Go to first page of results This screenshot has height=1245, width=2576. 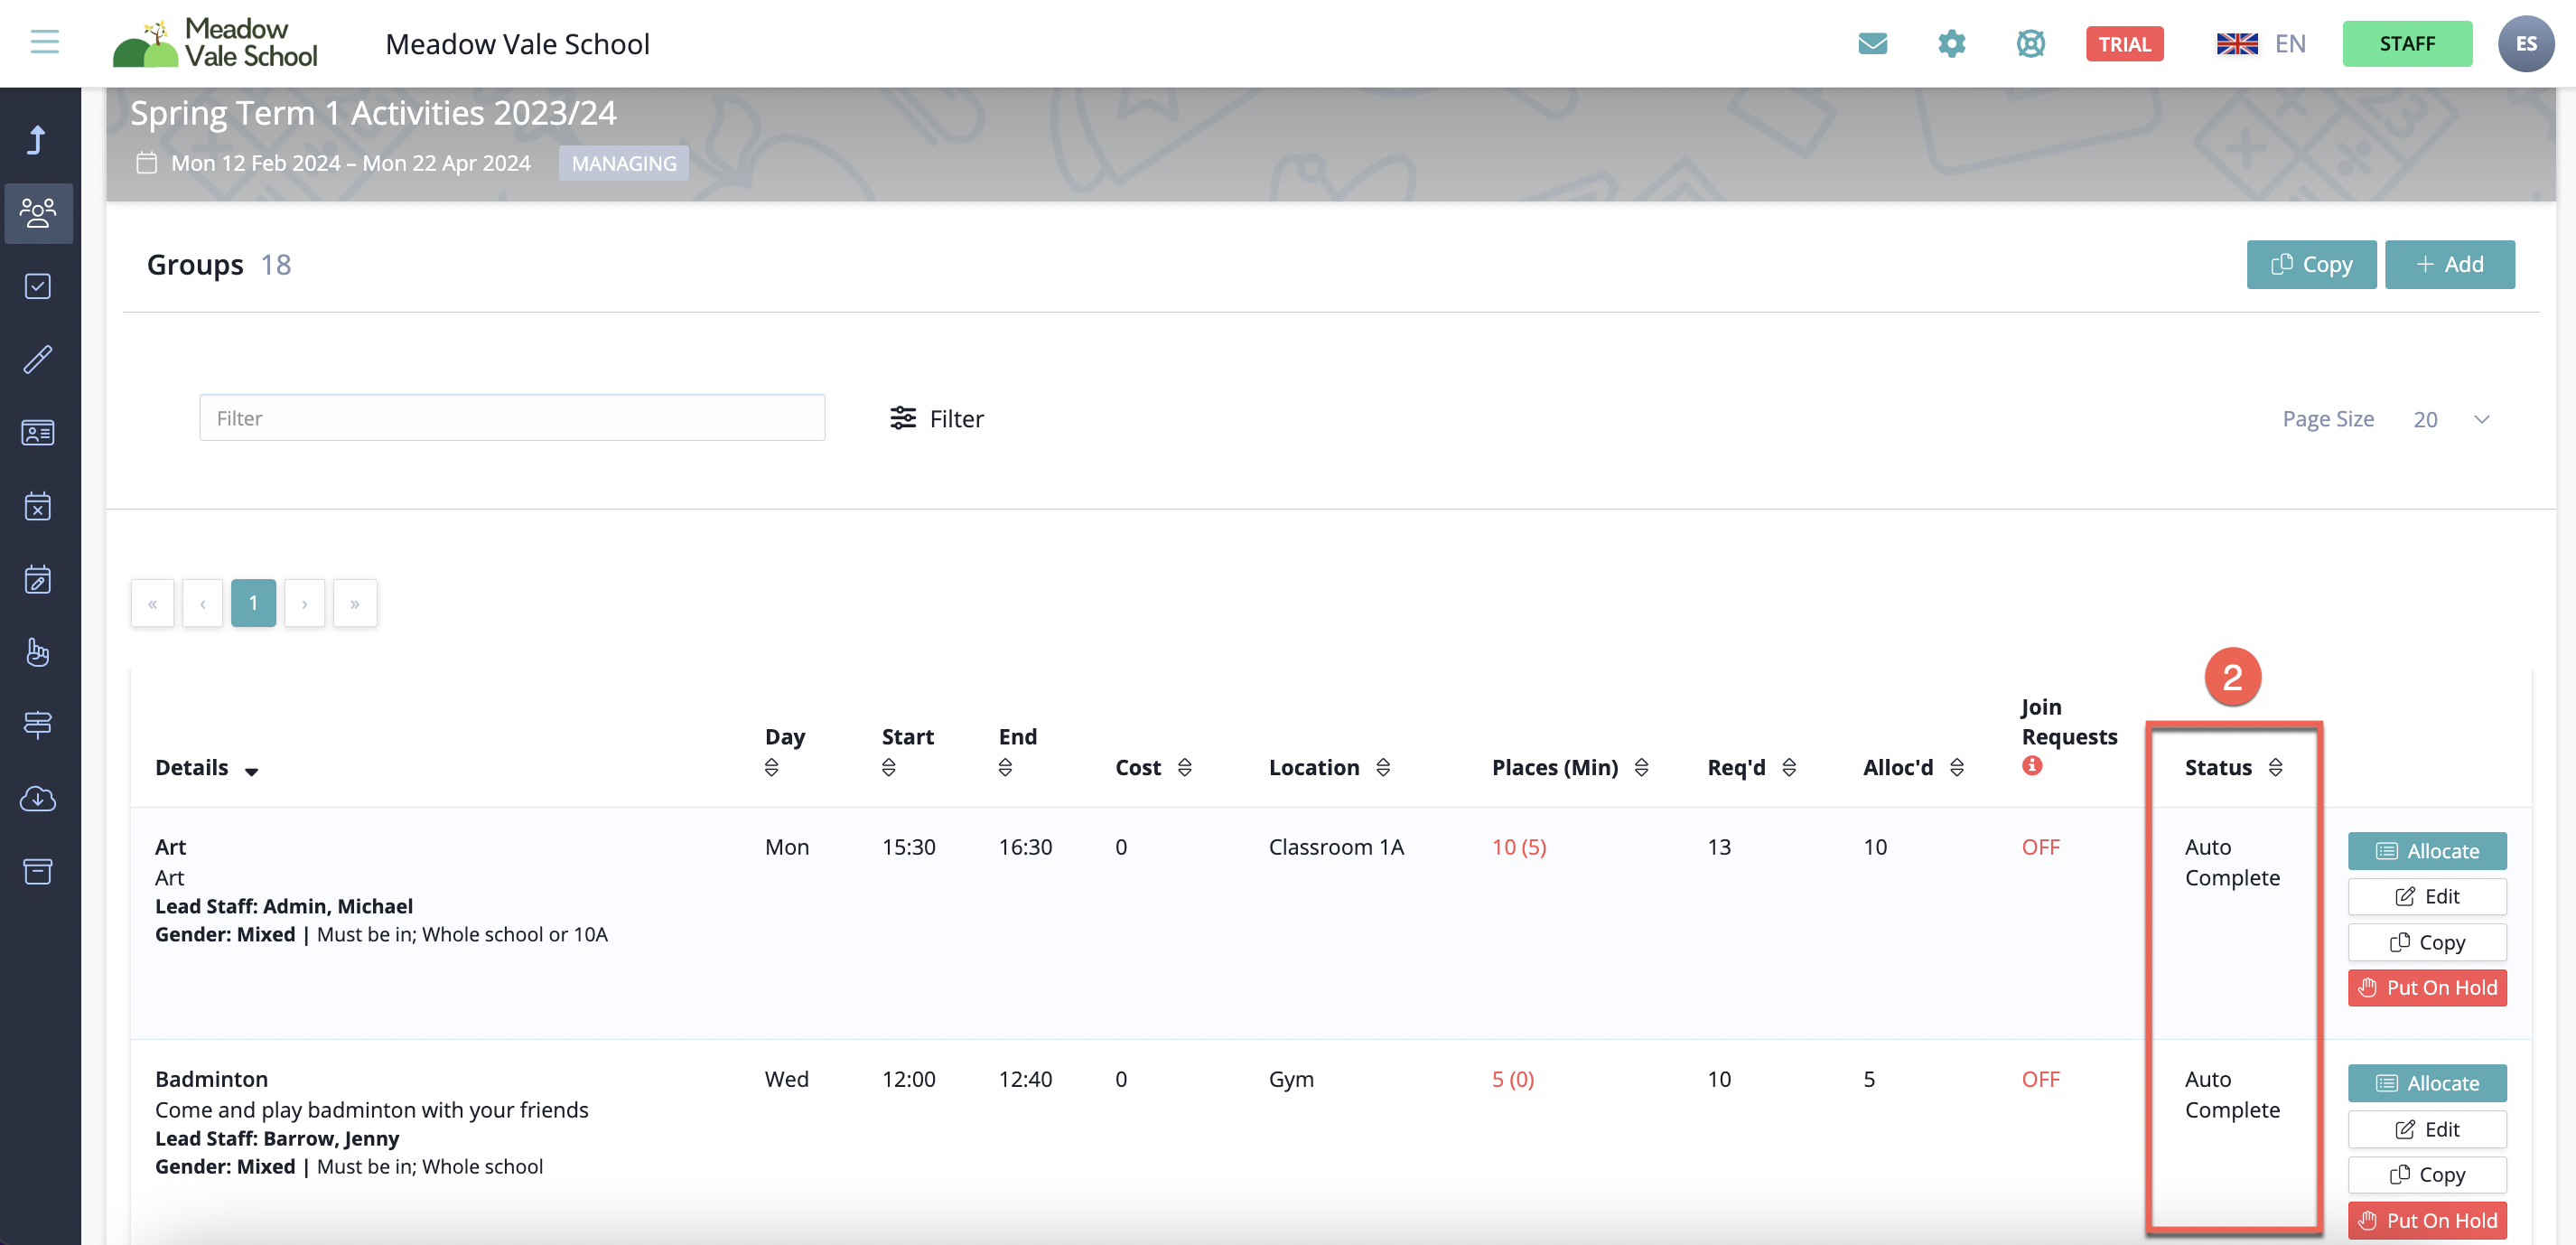(x=152, y=603)
